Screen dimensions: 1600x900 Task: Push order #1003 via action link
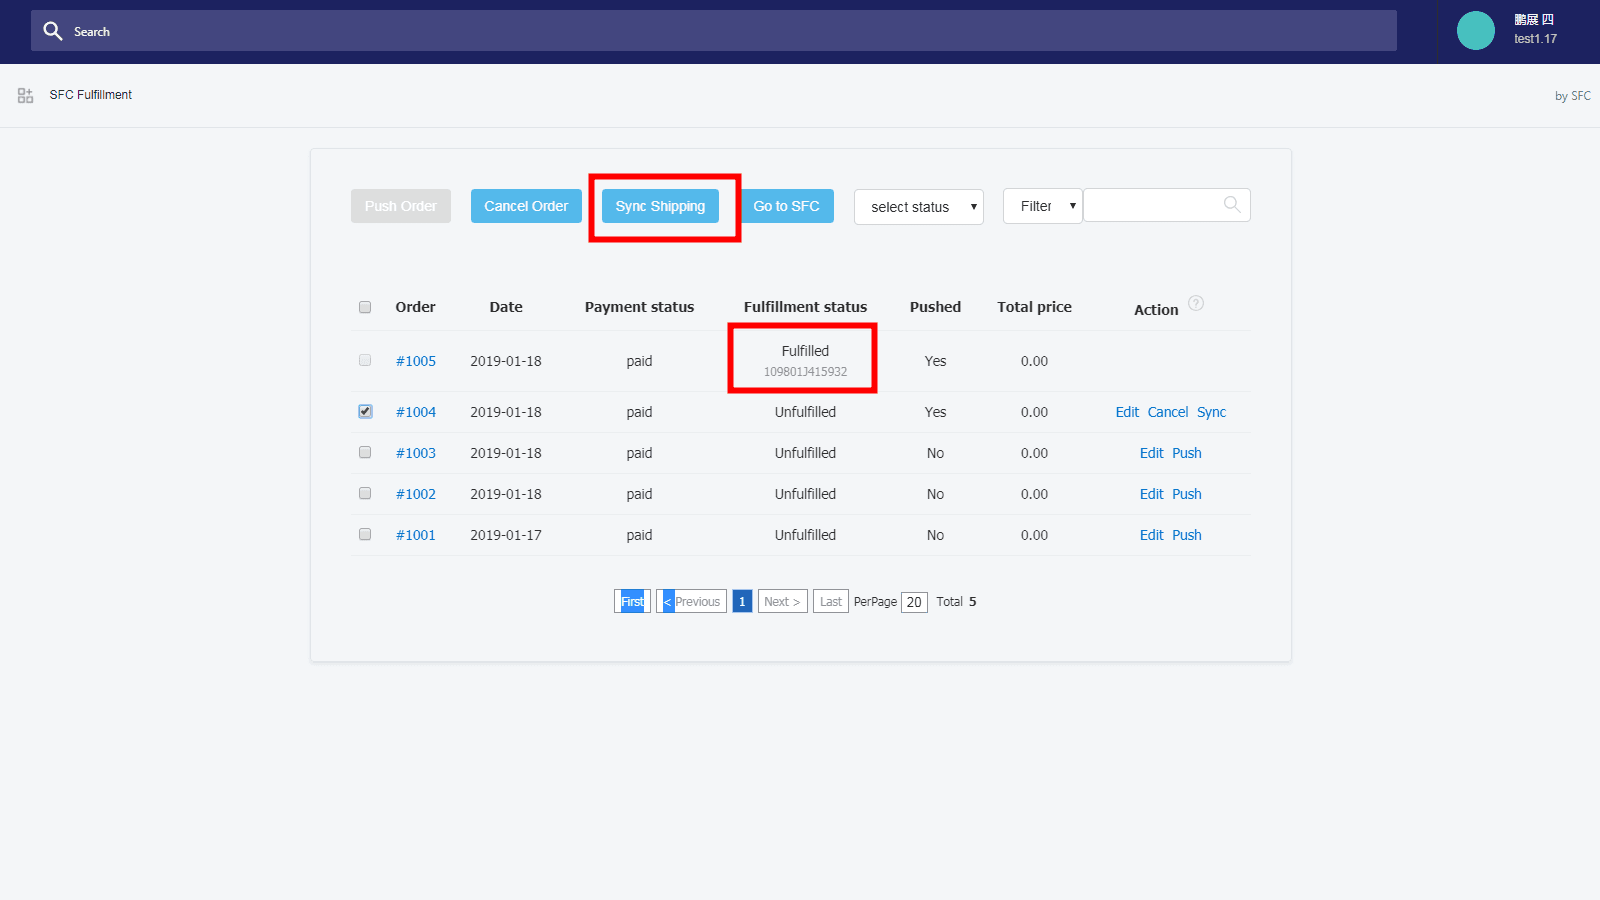point(1186,453)
